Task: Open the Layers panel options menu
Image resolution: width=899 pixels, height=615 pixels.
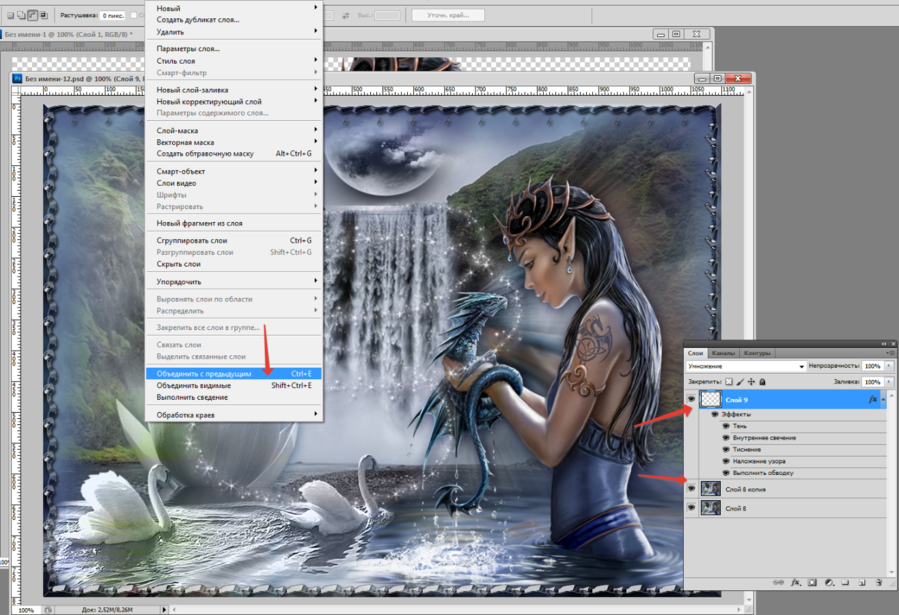Action: (x=890, y=353)
